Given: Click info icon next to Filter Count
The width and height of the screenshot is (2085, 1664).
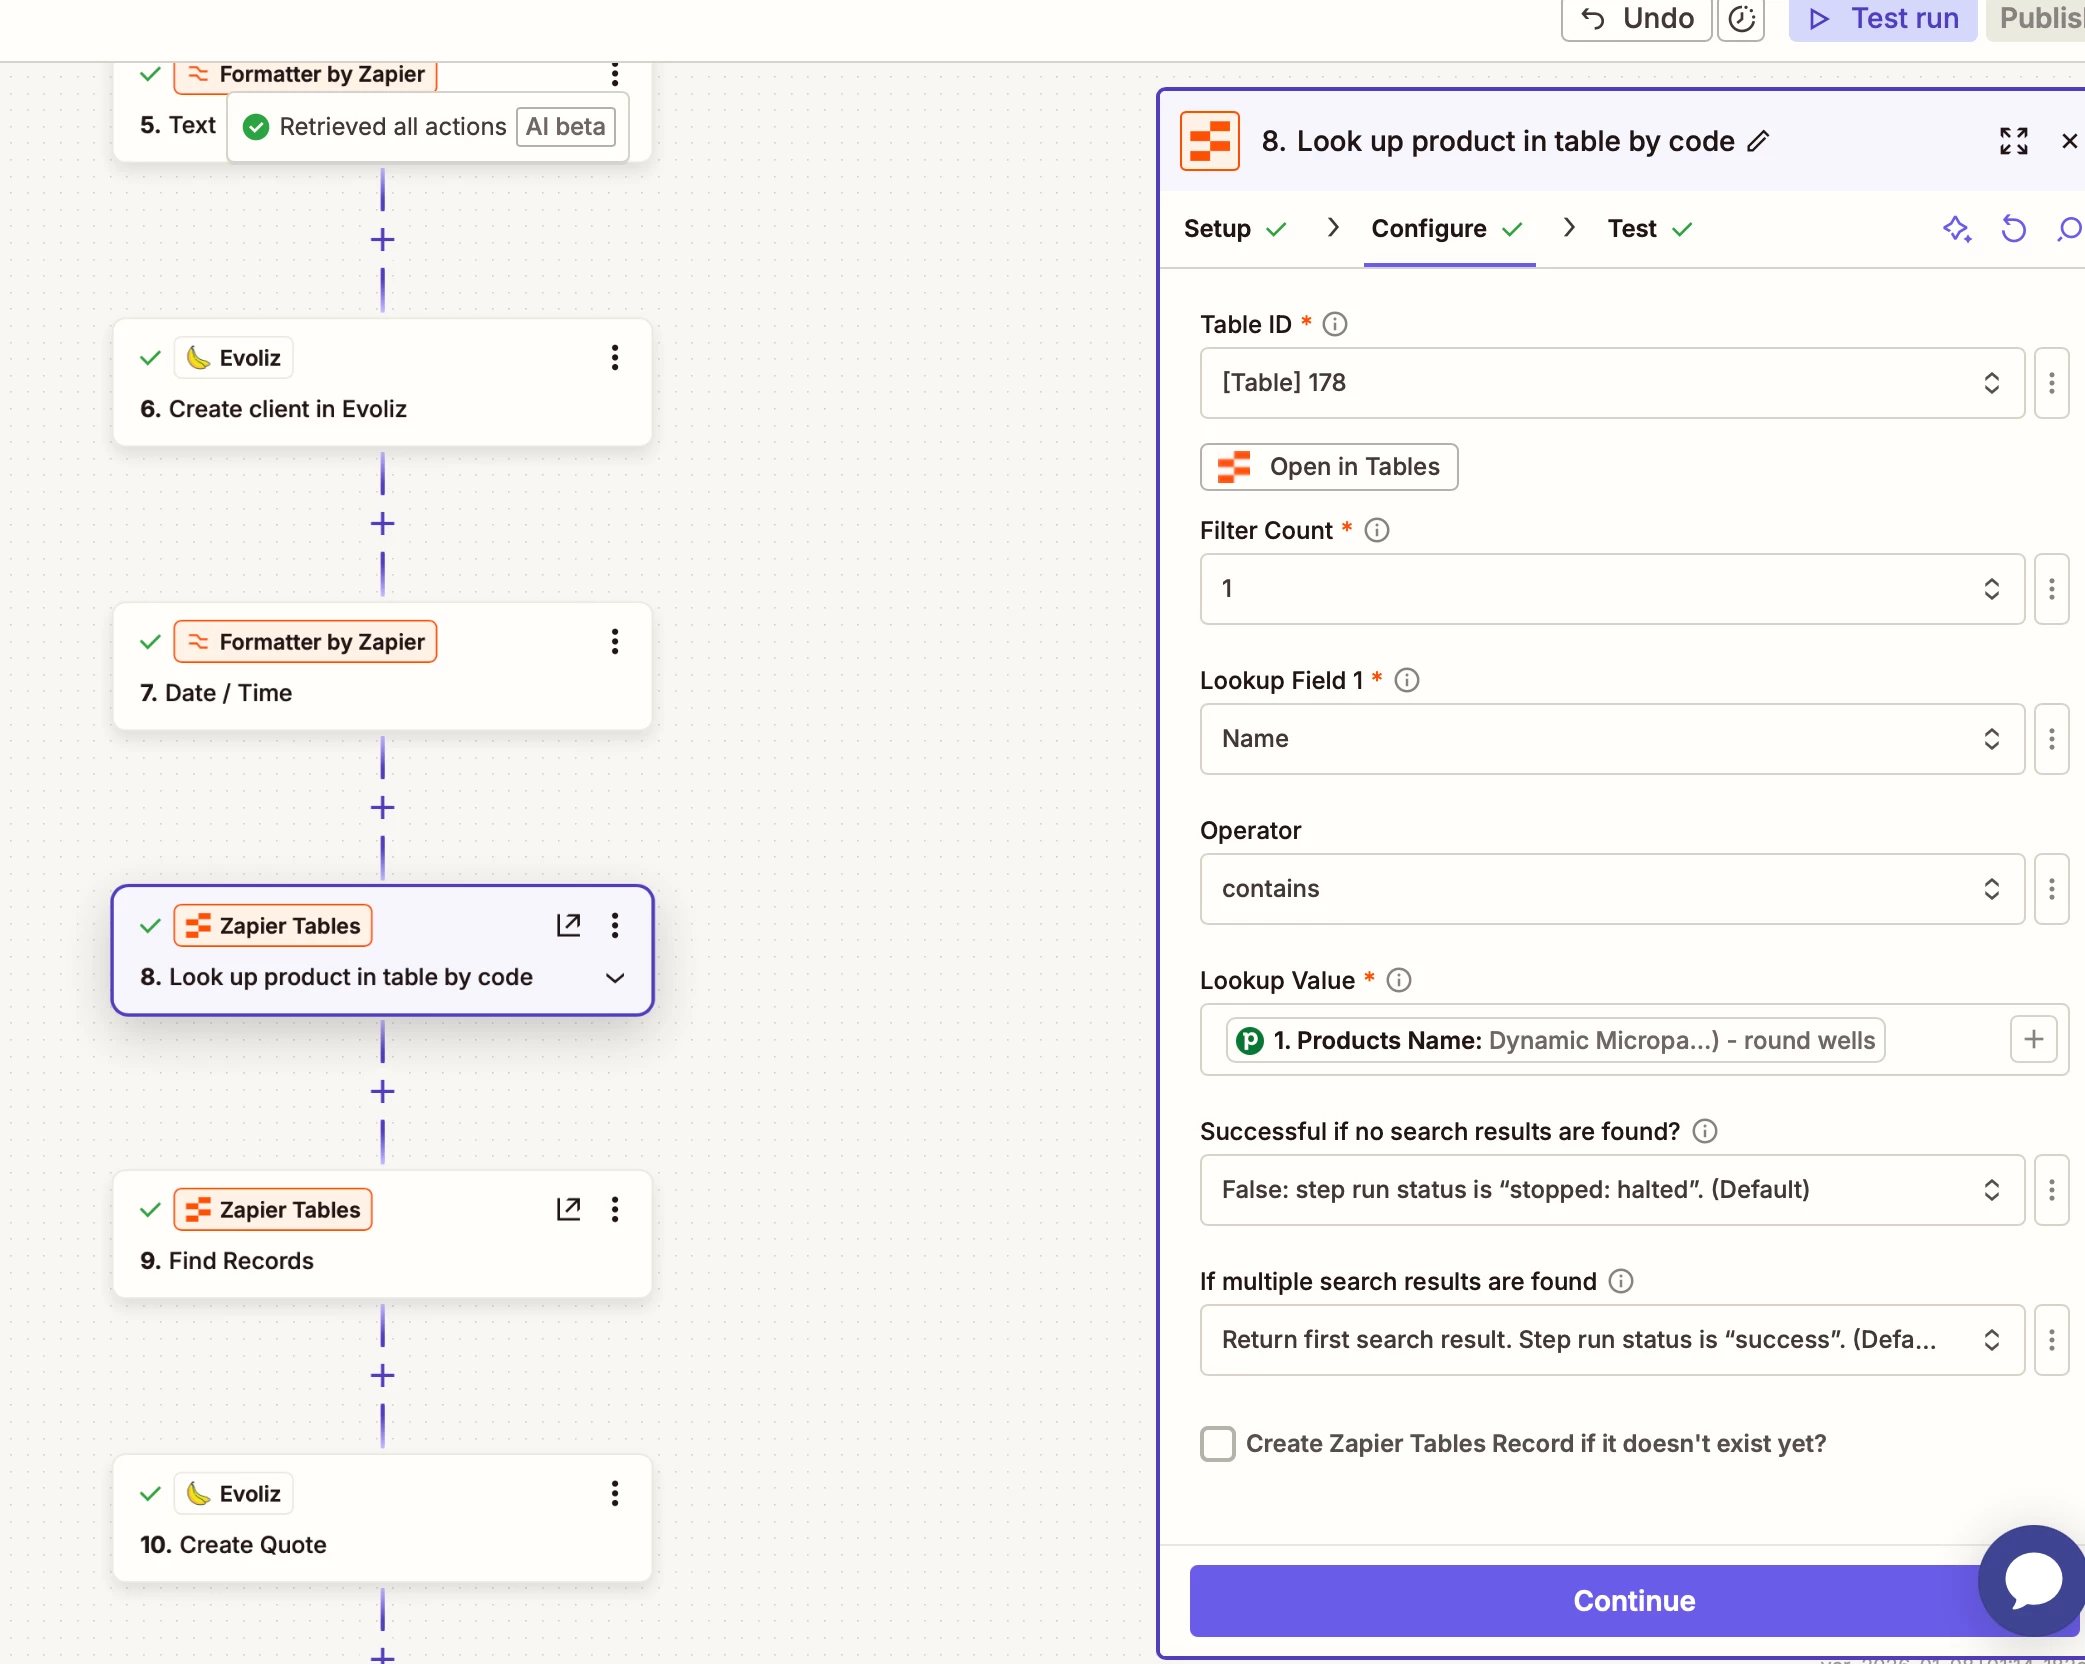Looking at the screenshot, I should click(x=1376, y=530).
